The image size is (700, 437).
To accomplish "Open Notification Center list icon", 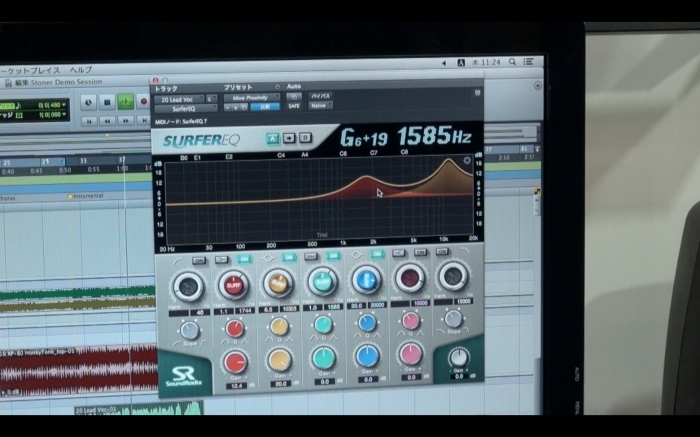I will click(529, 62).
